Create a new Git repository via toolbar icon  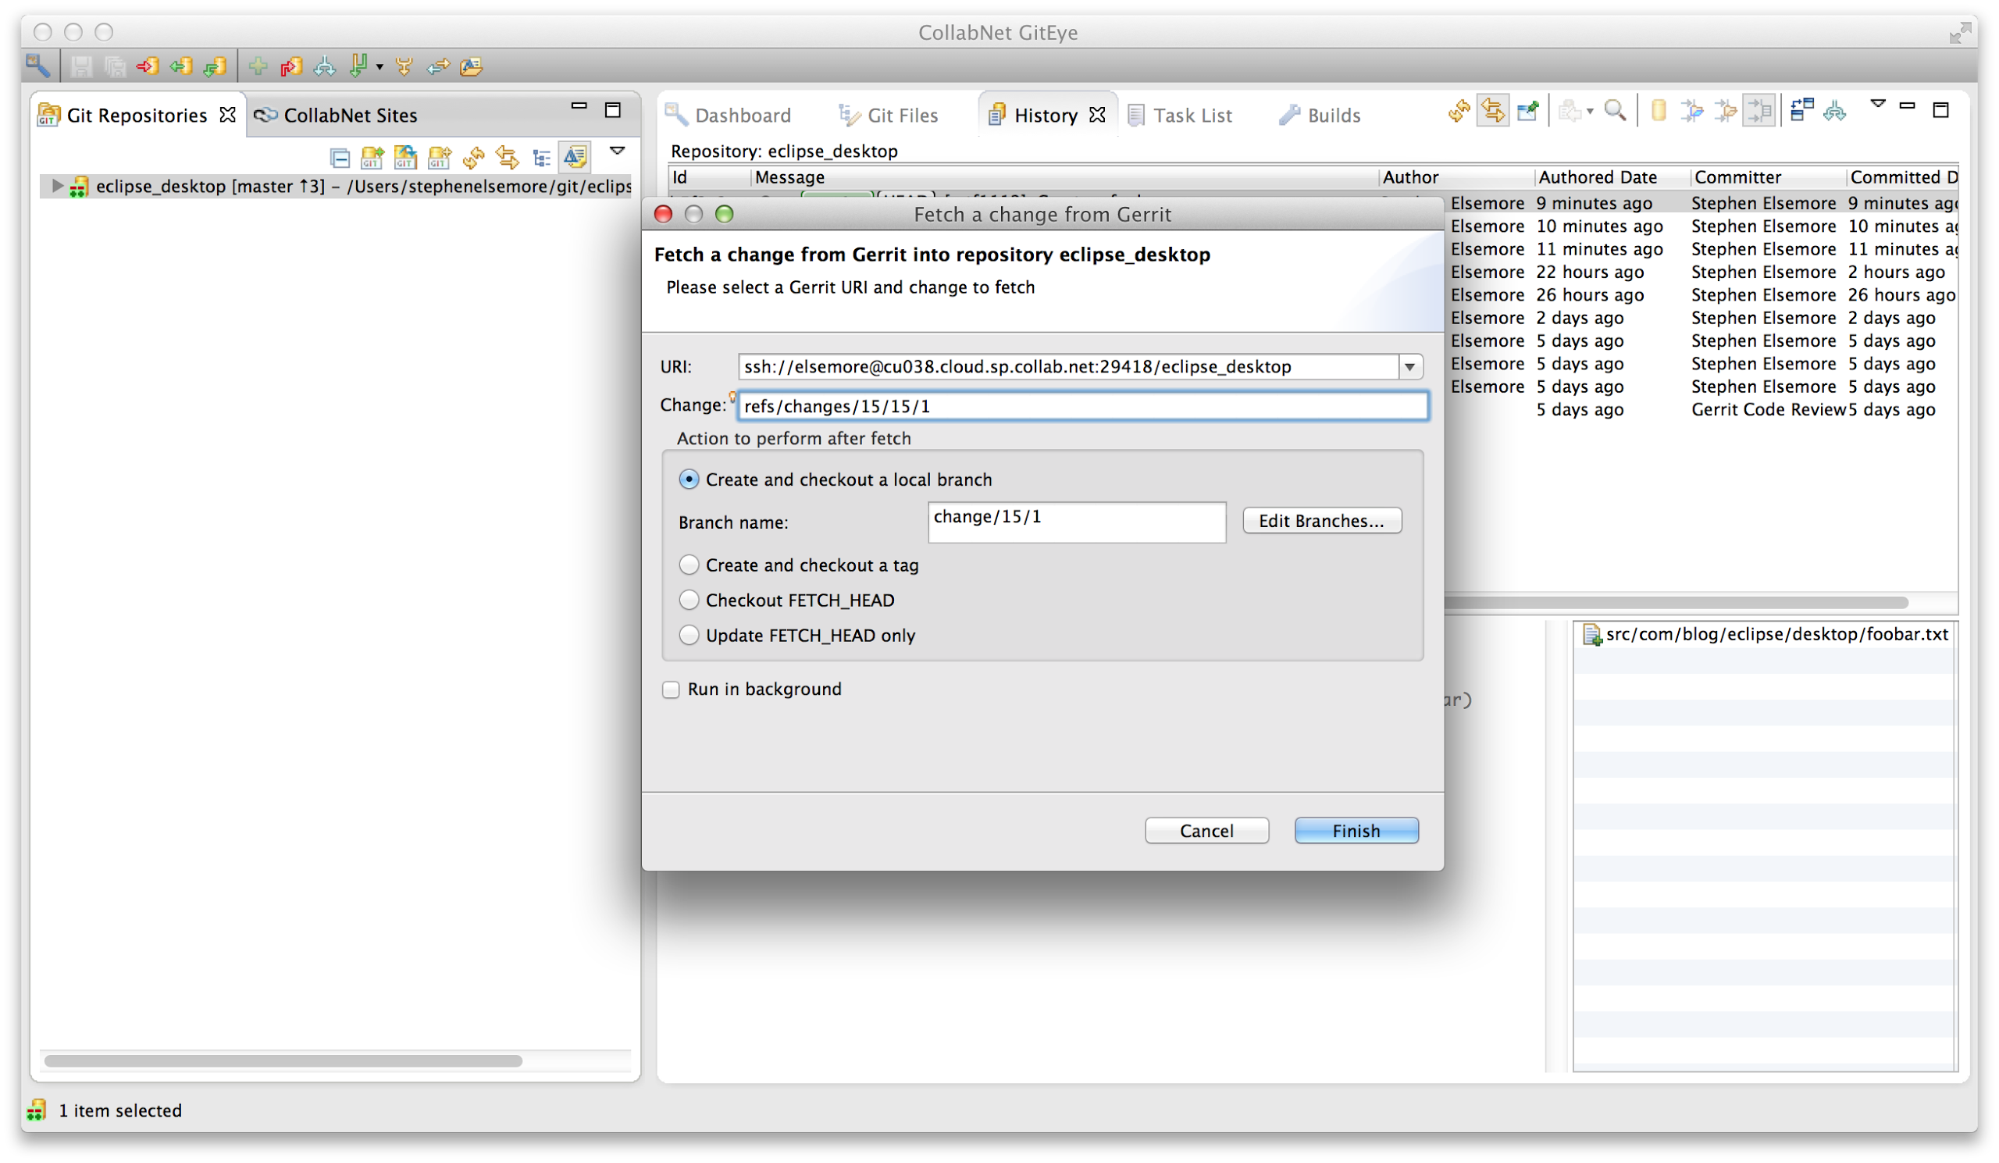438,157
